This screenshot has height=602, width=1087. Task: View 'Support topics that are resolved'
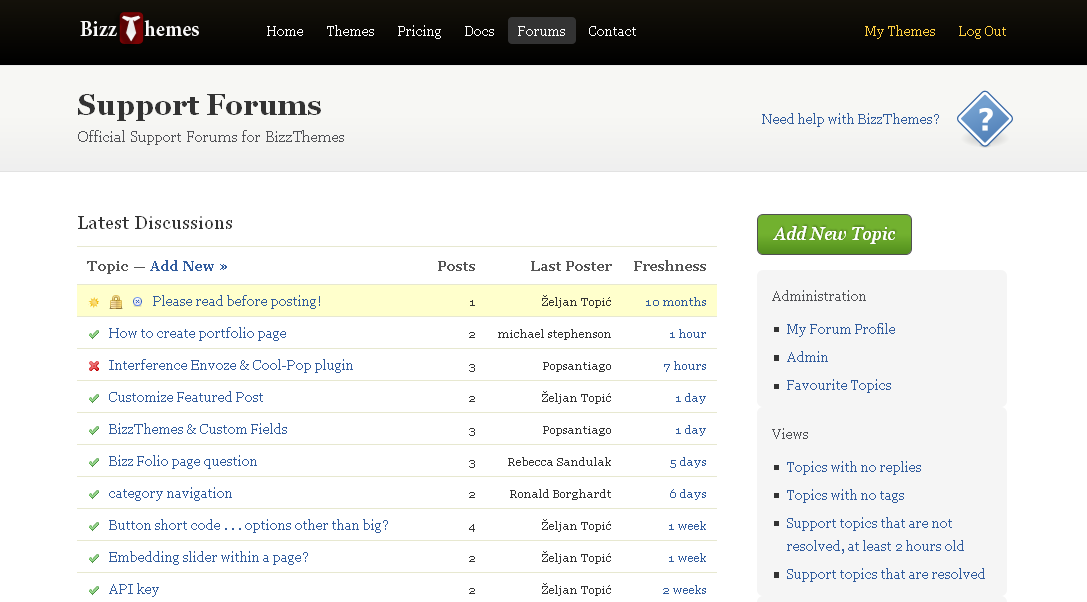(x=885, y=574)
